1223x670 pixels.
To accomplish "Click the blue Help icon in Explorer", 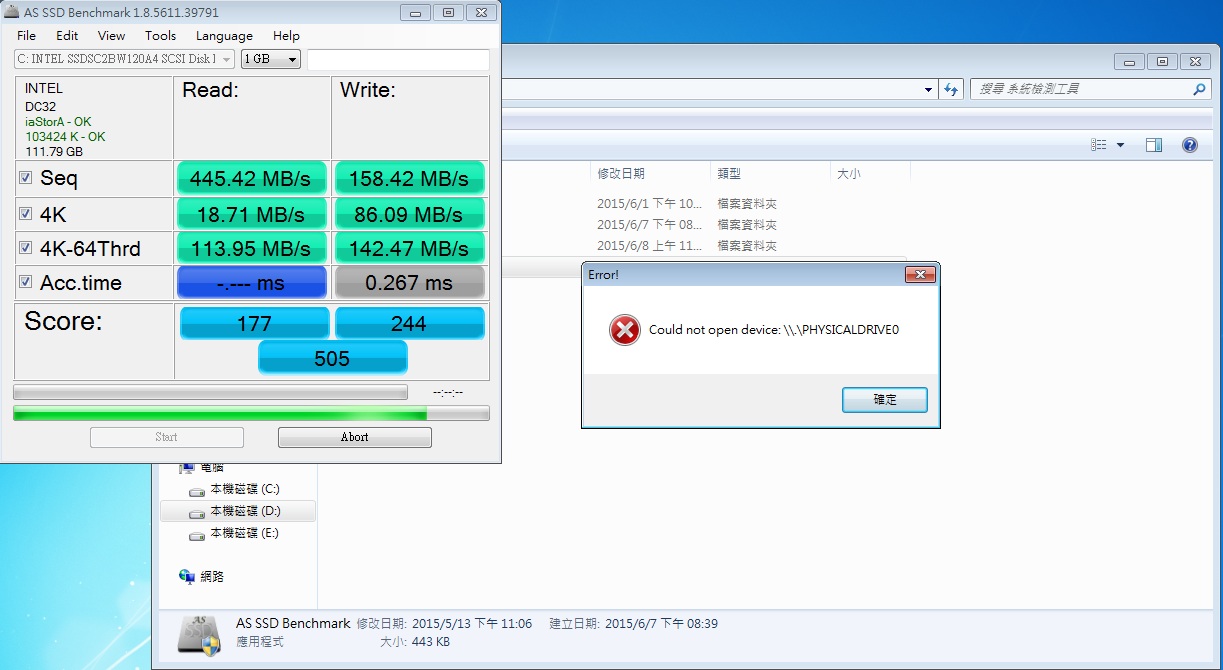I will (1189, 145).
